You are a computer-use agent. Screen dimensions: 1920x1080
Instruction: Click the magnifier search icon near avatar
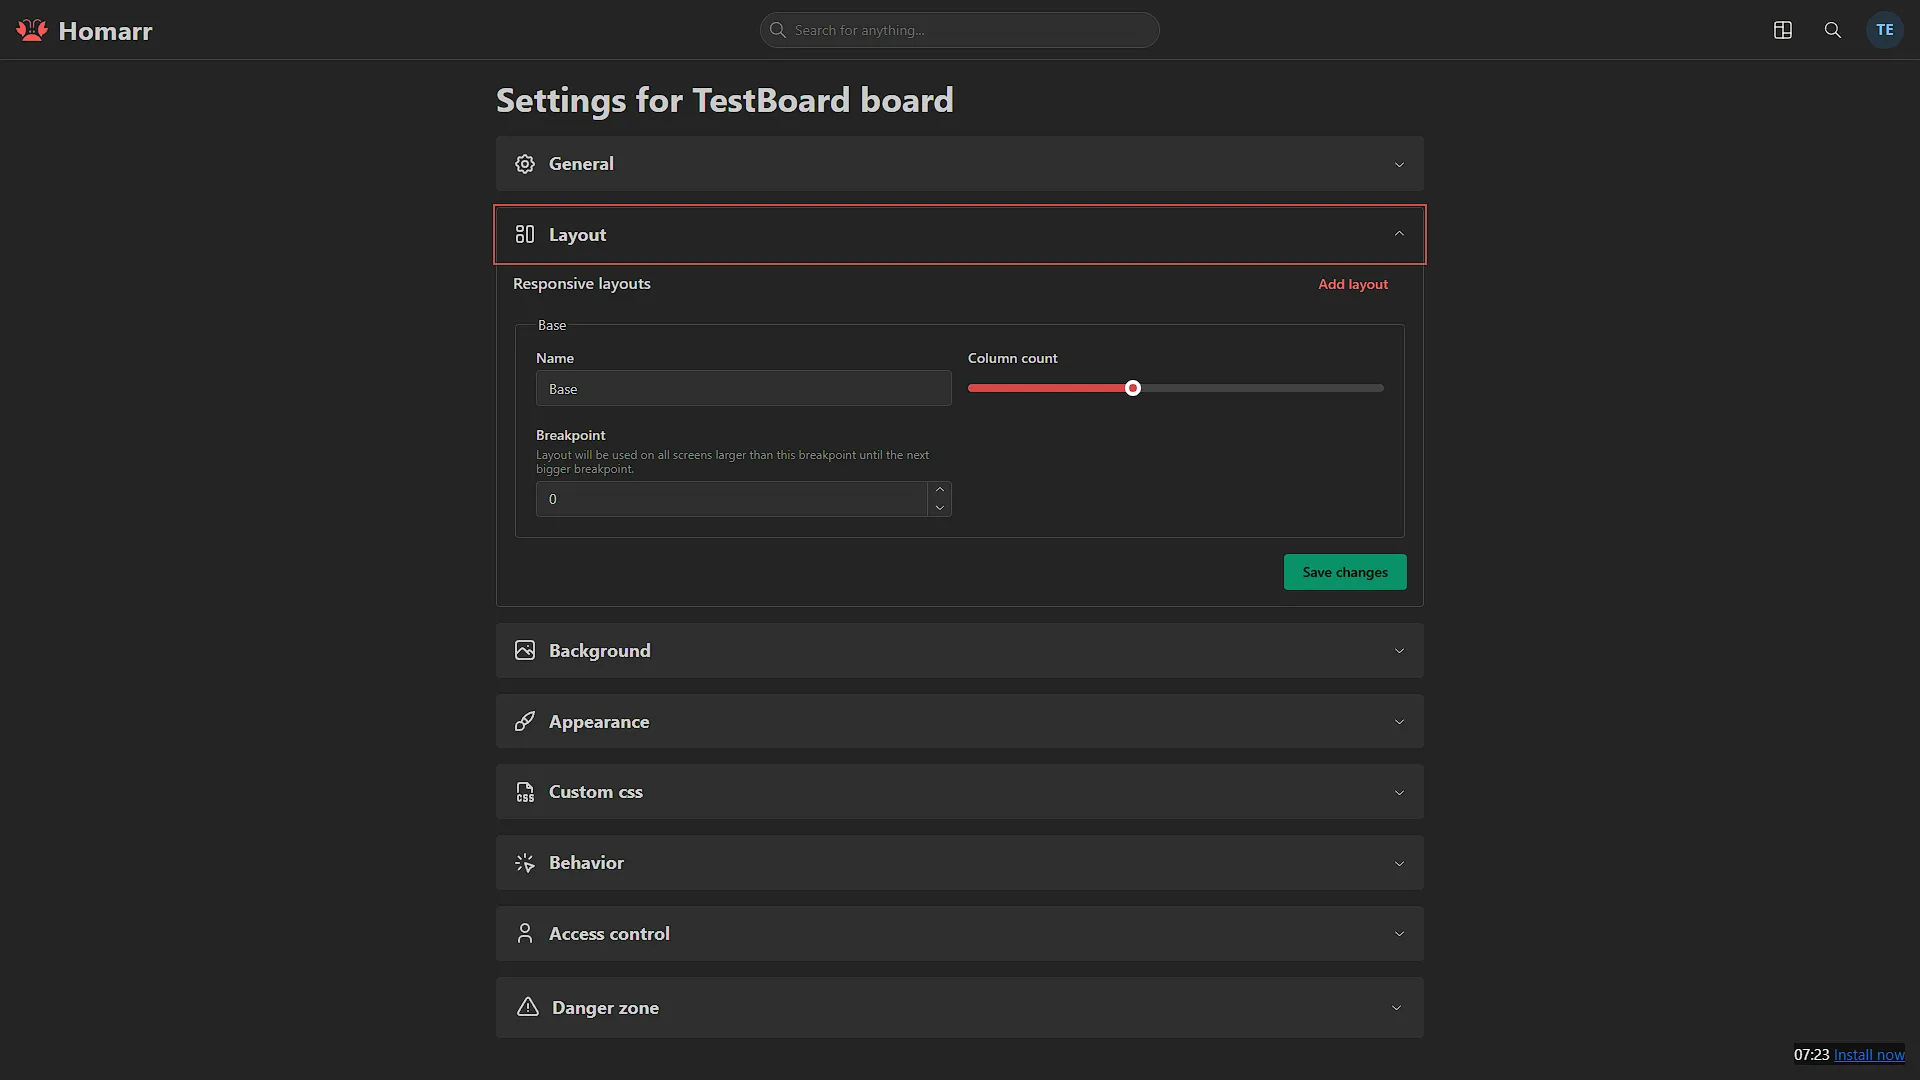(1833, 30)
